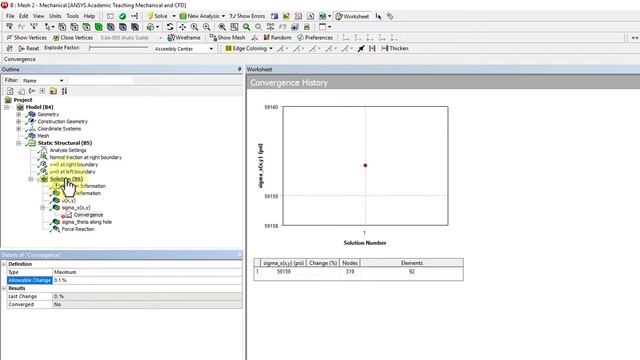Click the green magnifier icon
This screenshot has width=640, height=360.
pos(246,27)
